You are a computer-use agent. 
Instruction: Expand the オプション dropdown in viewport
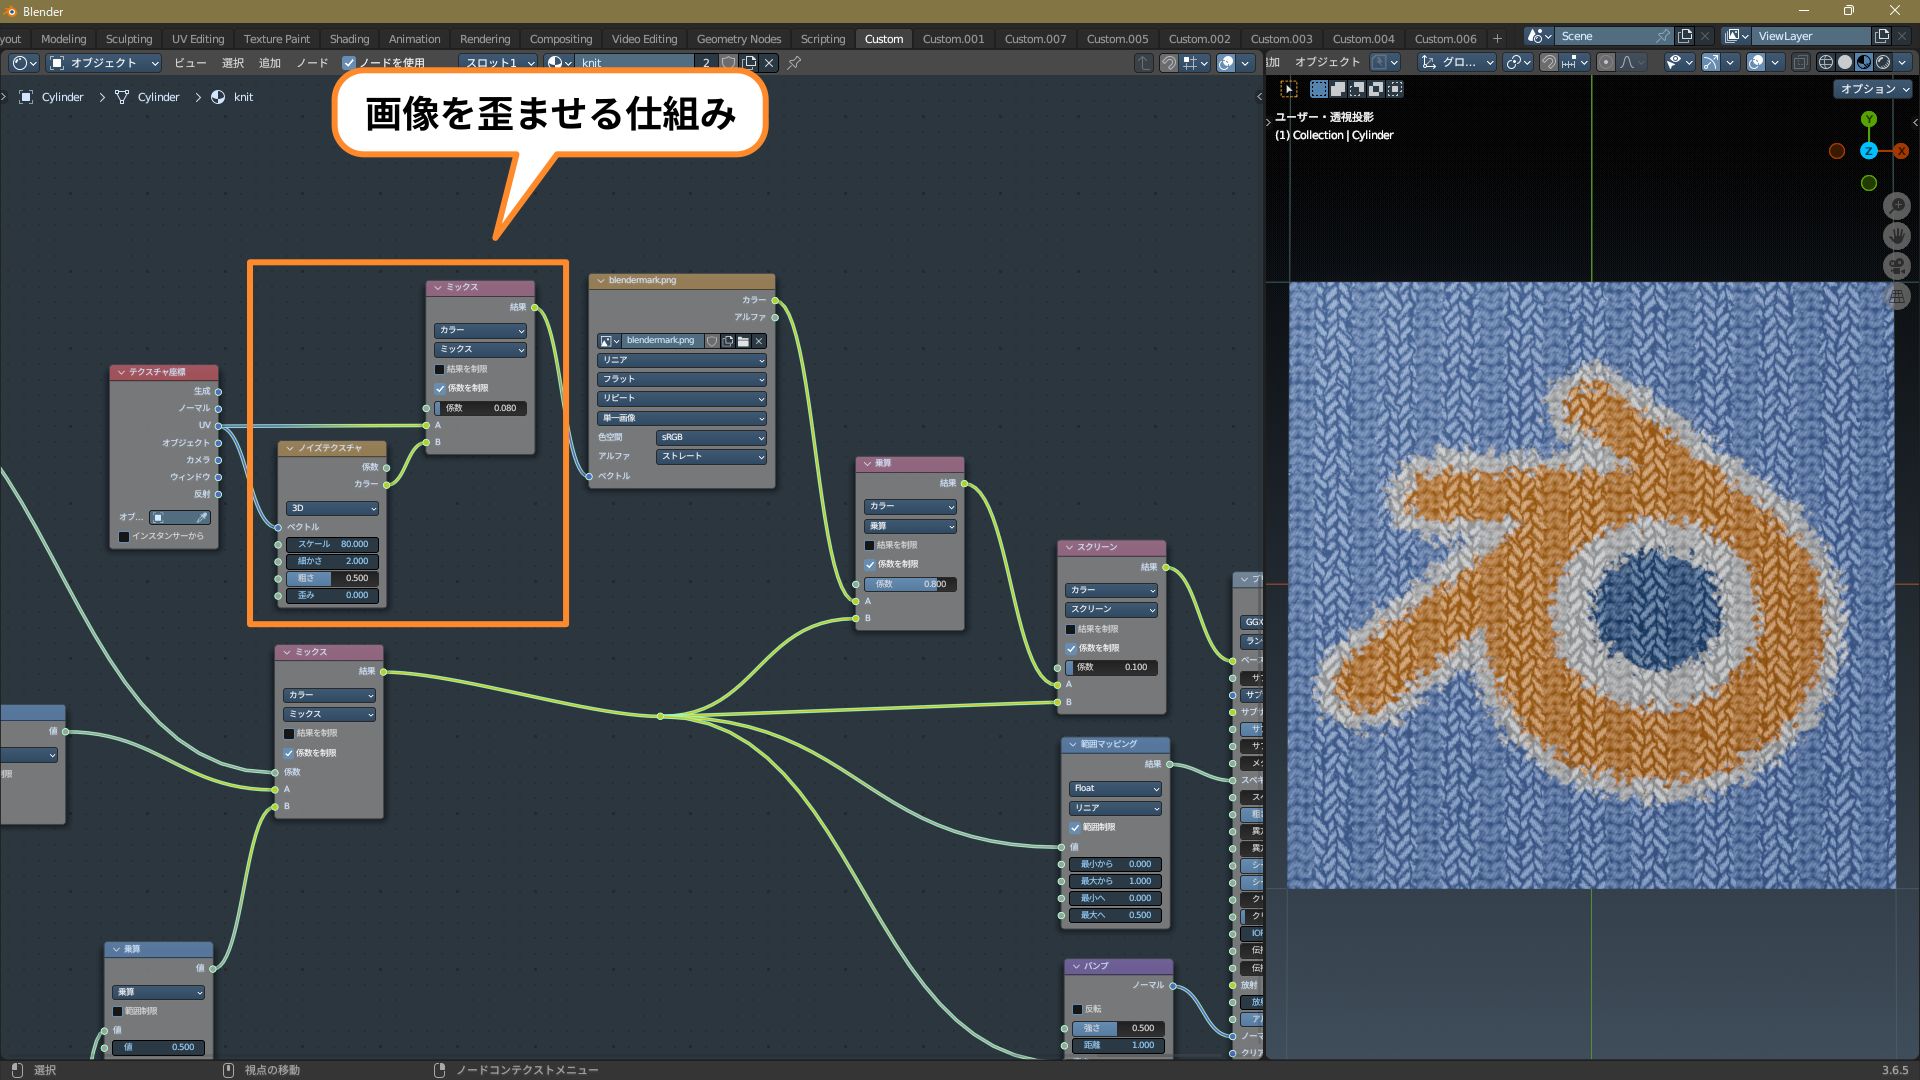1873,89
